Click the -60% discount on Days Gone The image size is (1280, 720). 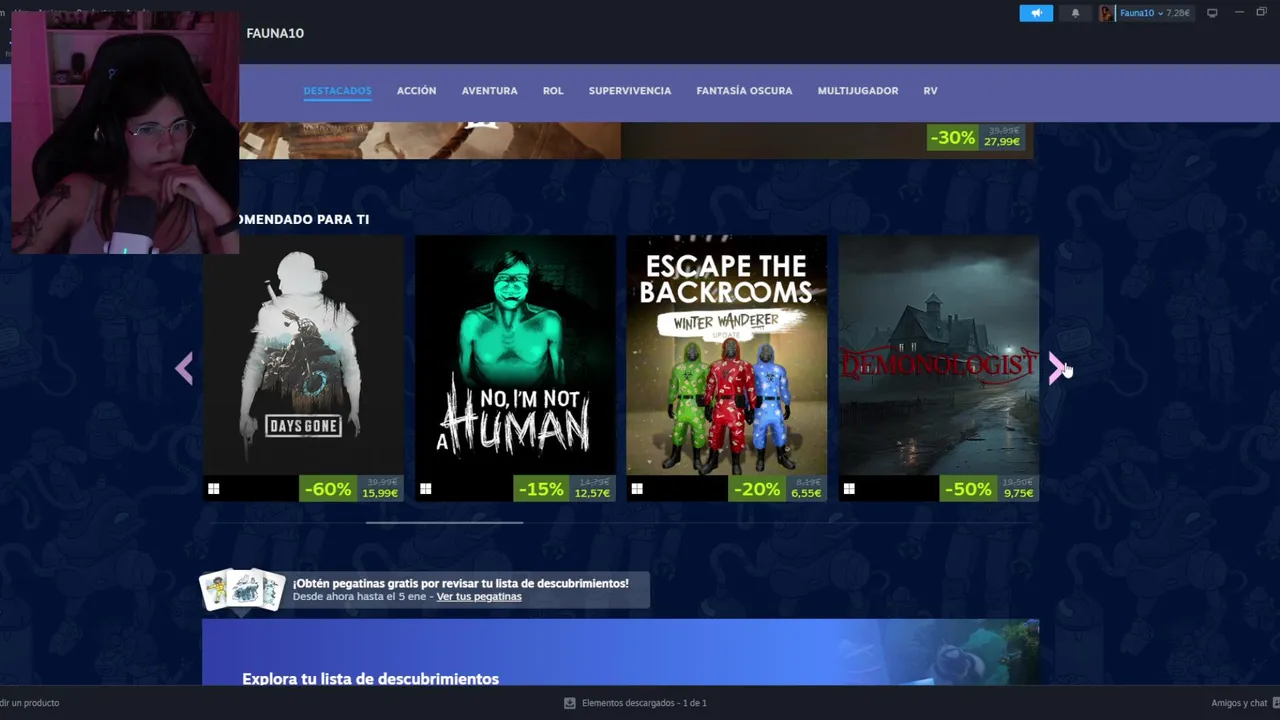pos(328,489)
